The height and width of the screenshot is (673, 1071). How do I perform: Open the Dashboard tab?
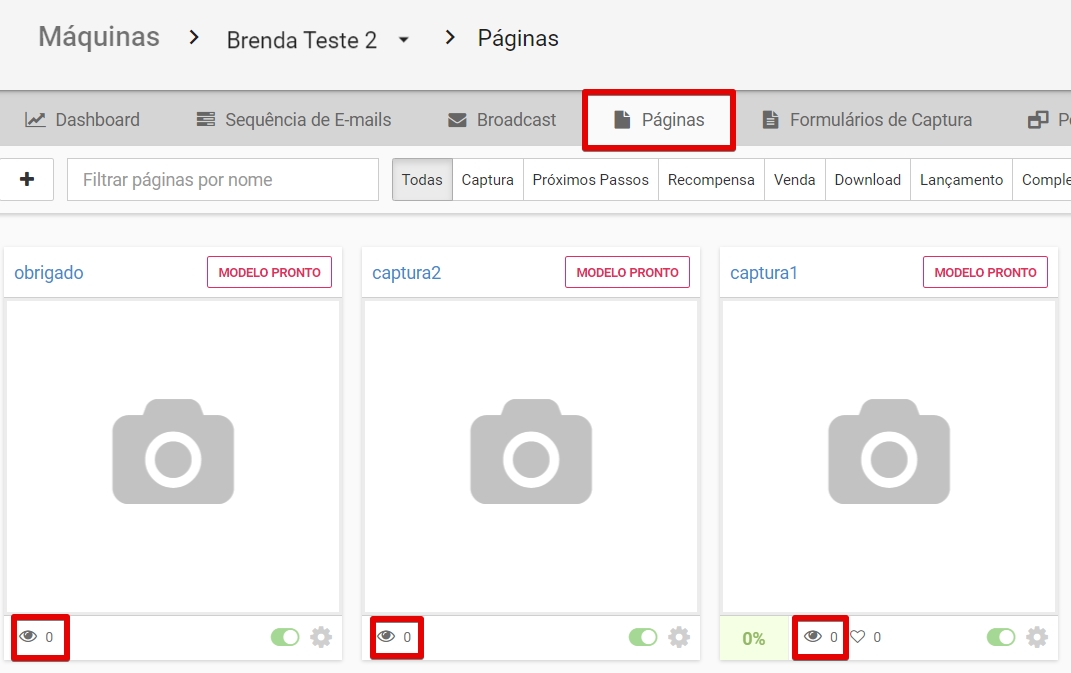[x=83, y=120]
